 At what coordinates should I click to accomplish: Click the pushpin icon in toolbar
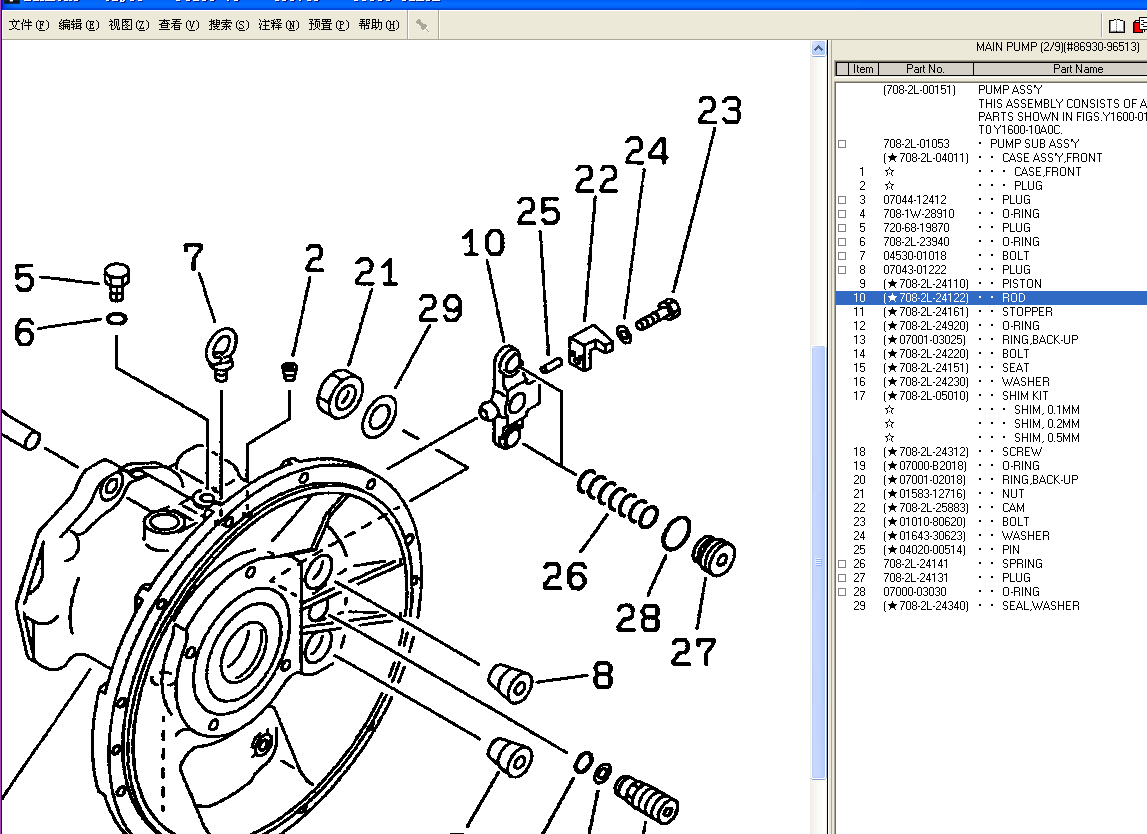click(x=422, y=25)
